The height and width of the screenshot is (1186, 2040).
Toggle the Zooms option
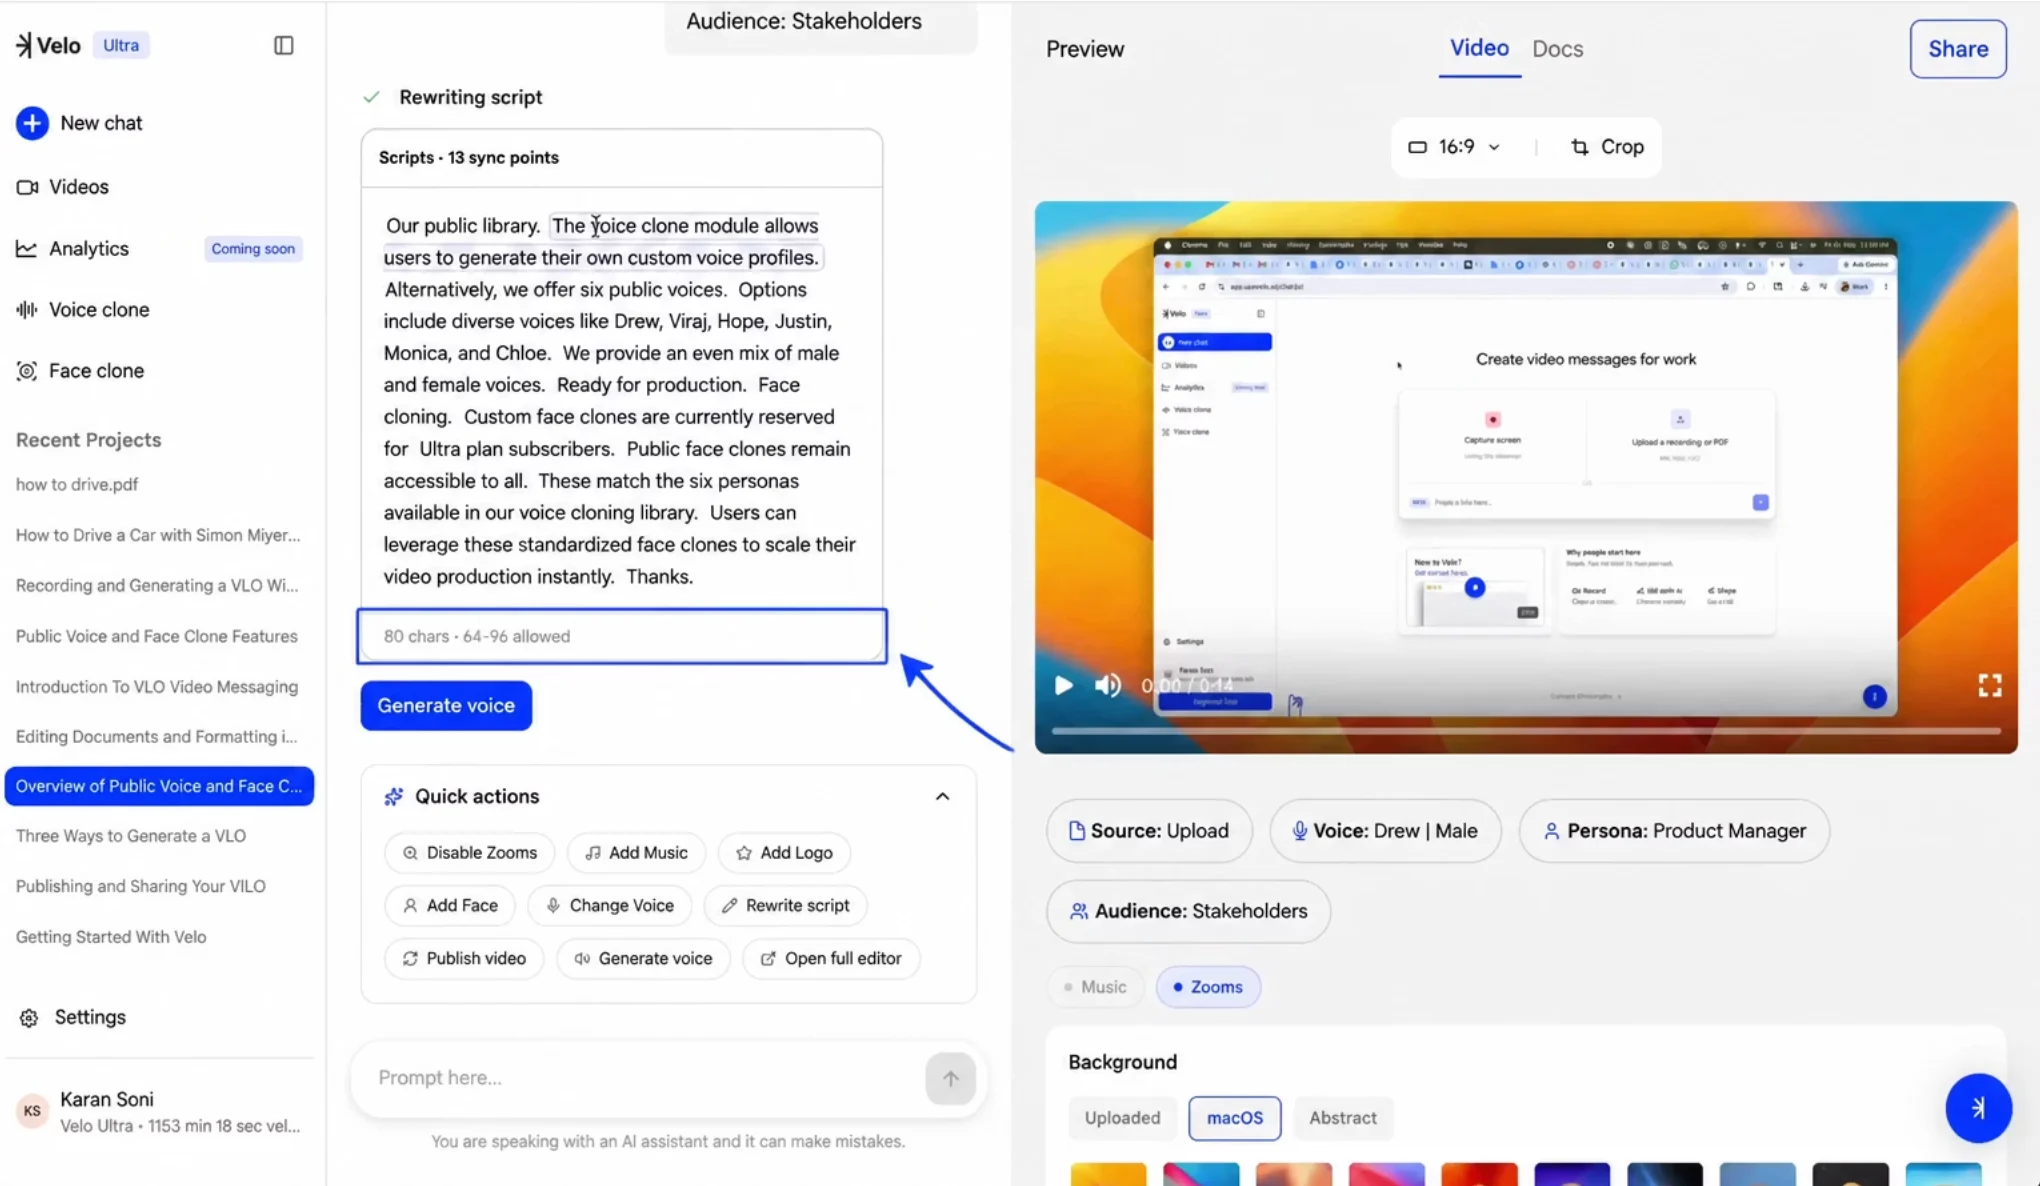click(x=1207, y=987)
